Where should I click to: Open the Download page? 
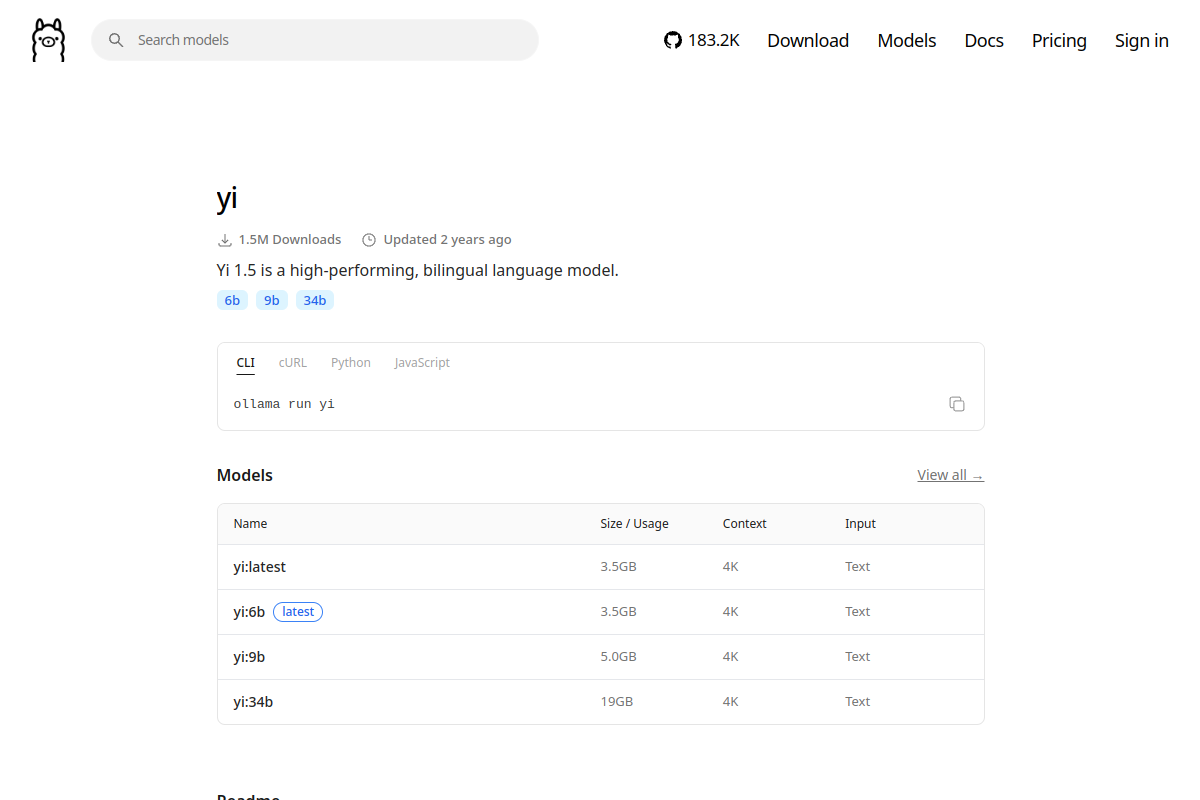[x=808, y=40]
